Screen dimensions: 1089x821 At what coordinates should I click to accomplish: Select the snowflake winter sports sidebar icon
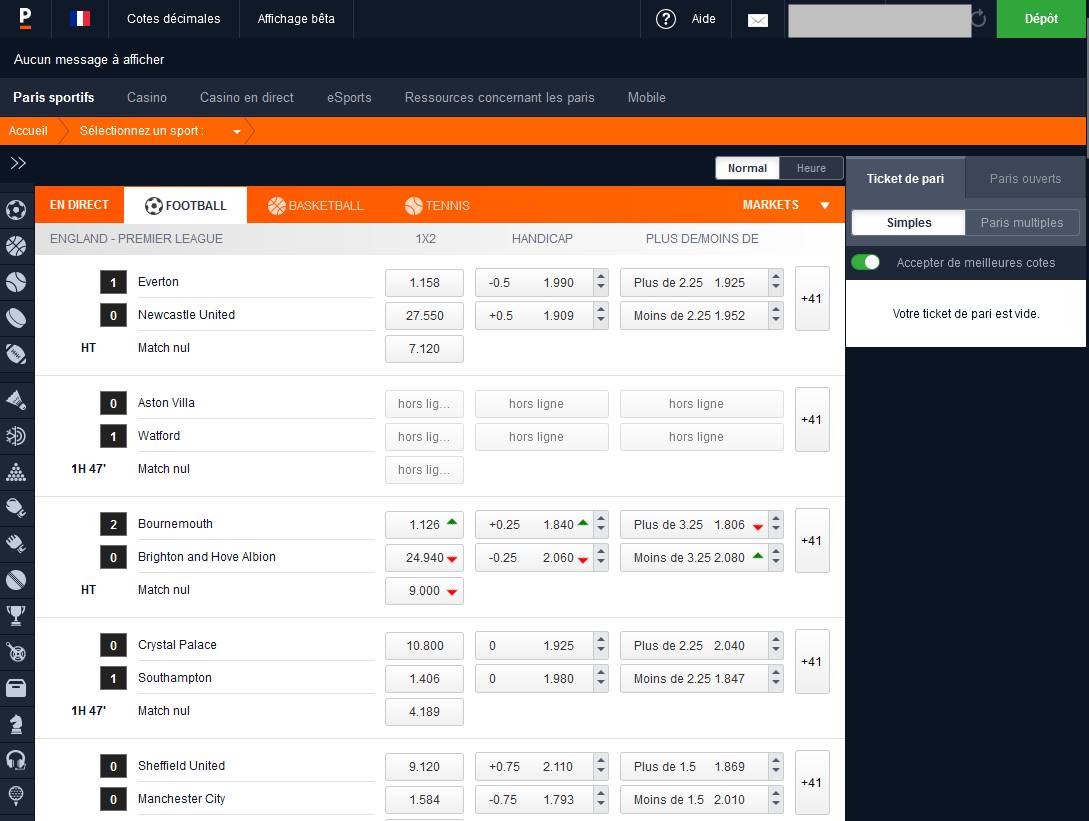tap(16, 436)
